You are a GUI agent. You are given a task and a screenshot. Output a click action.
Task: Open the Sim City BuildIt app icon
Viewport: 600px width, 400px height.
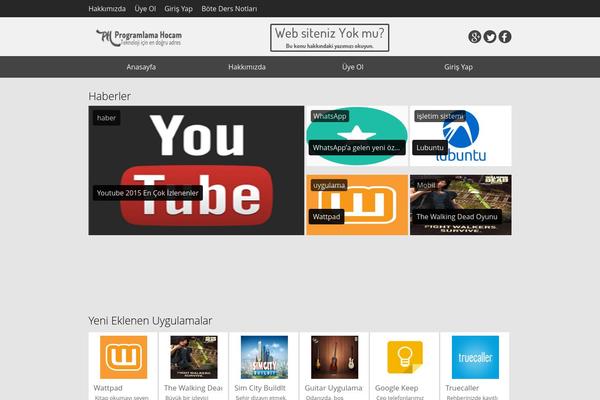264,357
